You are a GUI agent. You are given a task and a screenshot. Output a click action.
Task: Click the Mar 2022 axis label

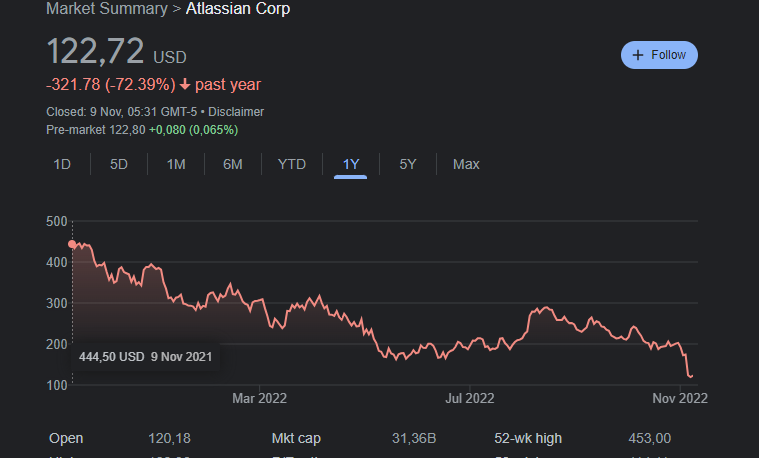tap(259, 398)
